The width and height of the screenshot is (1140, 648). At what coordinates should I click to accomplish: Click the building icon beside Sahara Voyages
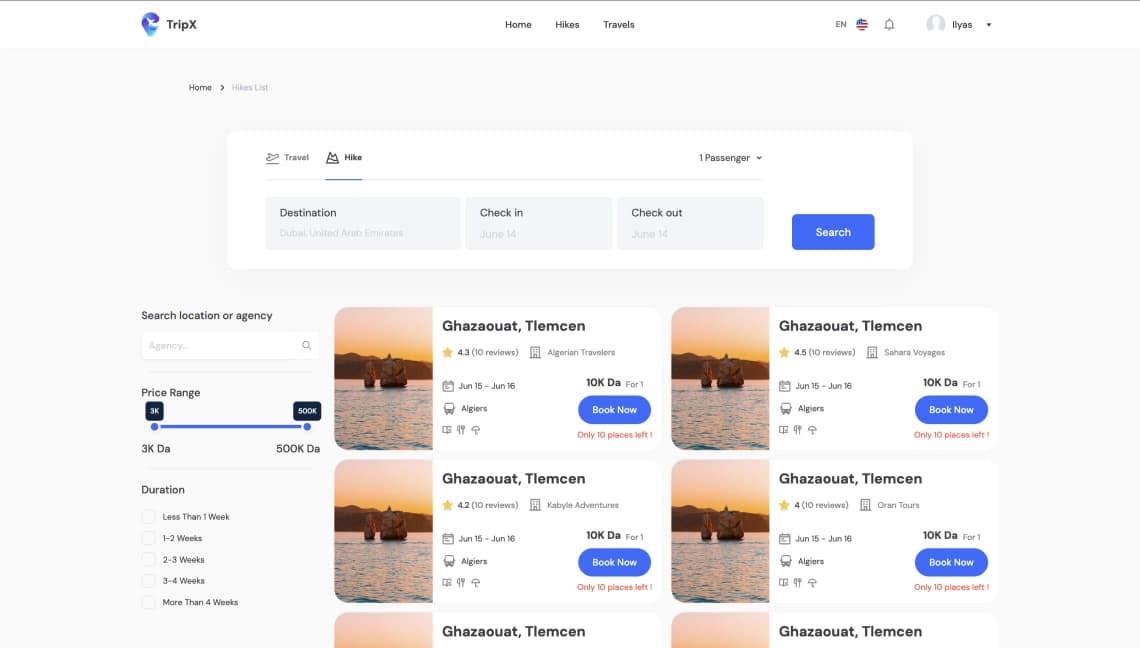872,353
